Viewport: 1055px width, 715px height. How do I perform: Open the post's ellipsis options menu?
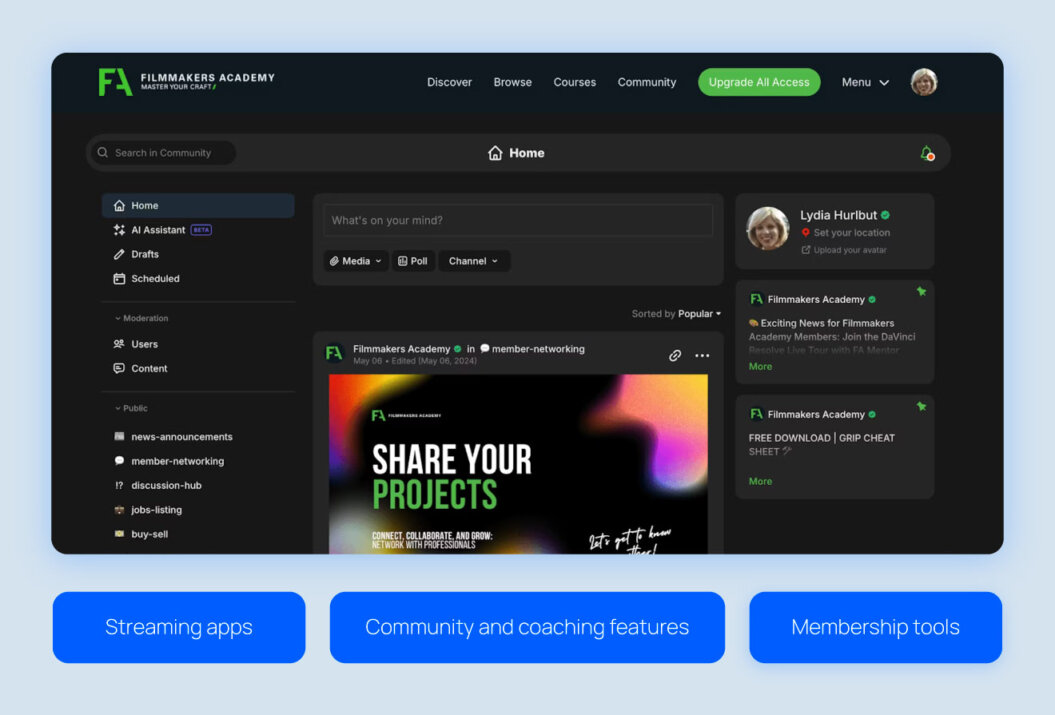click(702, 355)
